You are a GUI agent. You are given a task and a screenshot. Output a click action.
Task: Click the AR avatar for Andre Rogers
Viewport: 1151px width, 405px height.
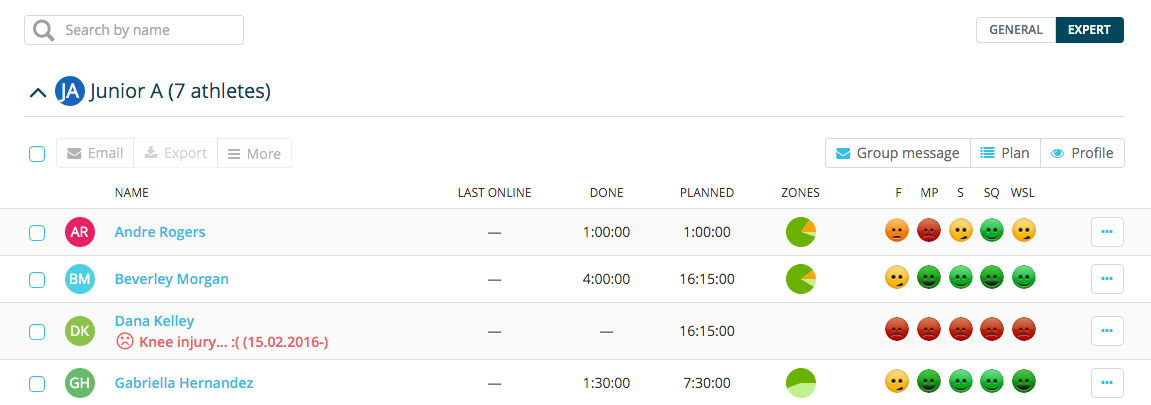[80, 232]
